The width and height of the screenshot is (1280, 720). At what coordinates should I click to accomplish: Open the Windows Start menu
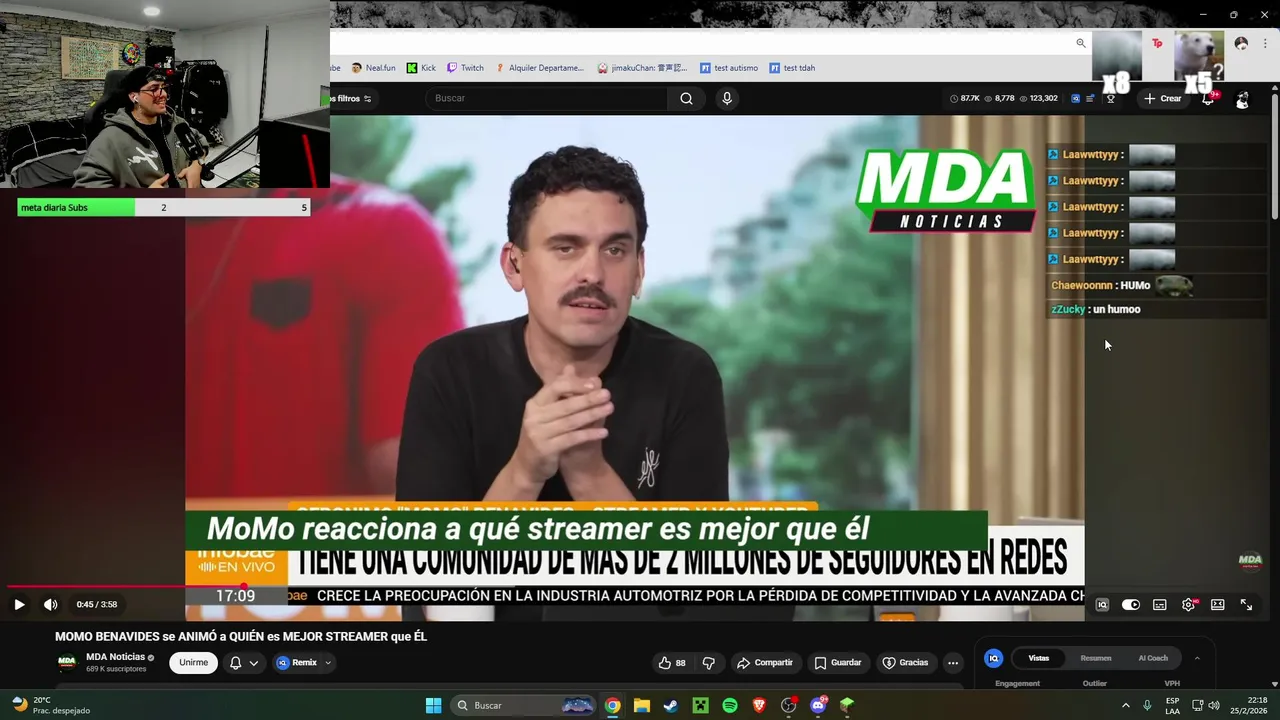(x=433, y=705)
